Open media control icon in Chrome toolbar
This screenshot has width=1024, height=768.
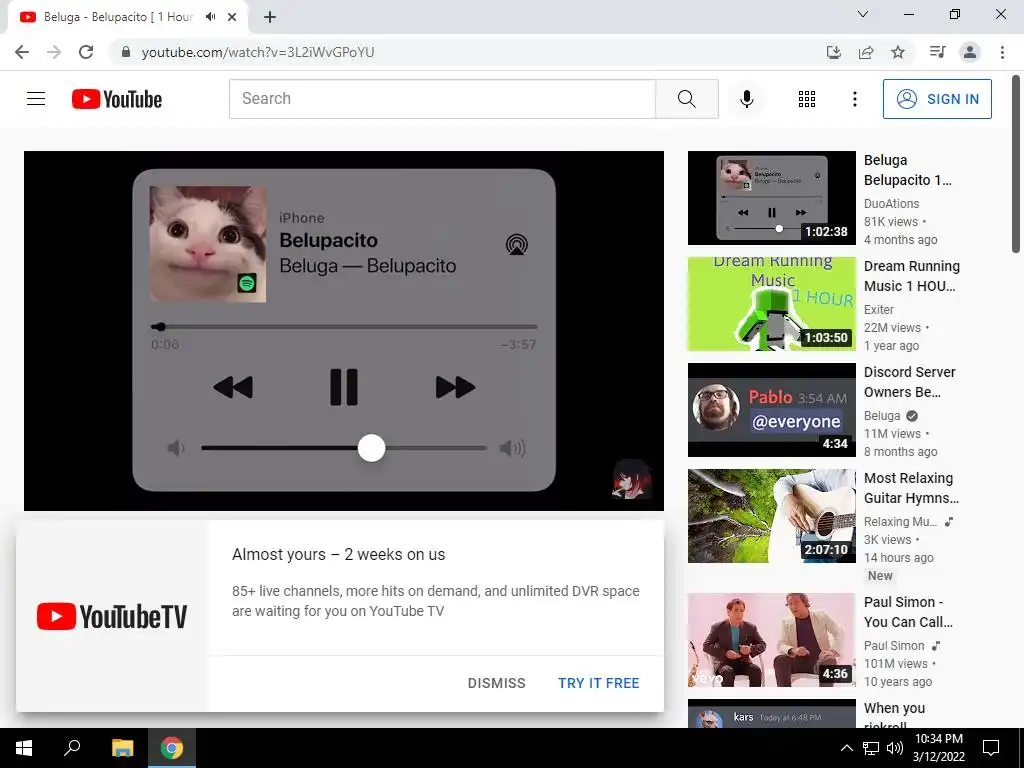click(937, 52)
